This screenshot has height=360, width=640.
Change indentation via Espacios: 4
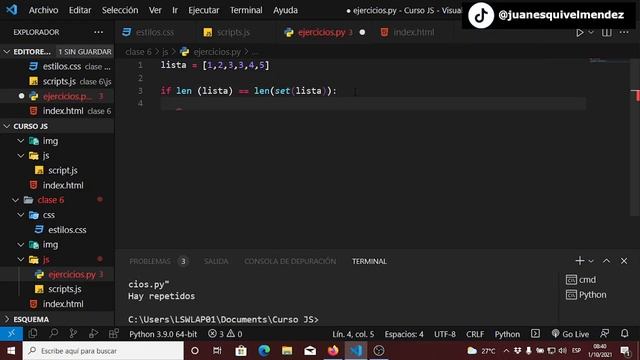click(x=404, y=334)
